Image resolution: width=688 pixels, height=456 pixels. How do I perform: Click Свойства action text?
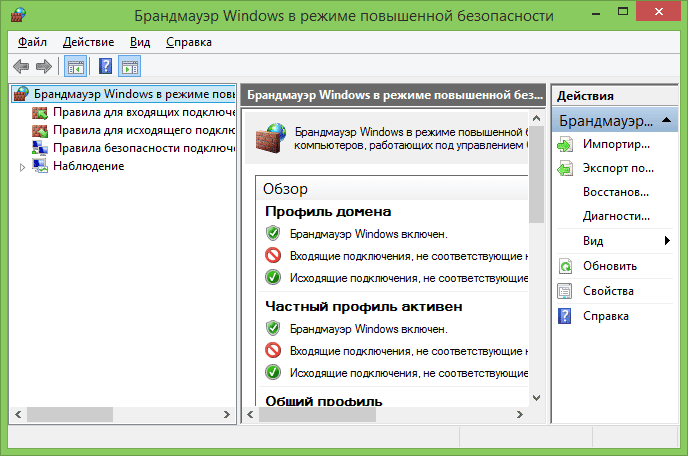click(608, 291)
